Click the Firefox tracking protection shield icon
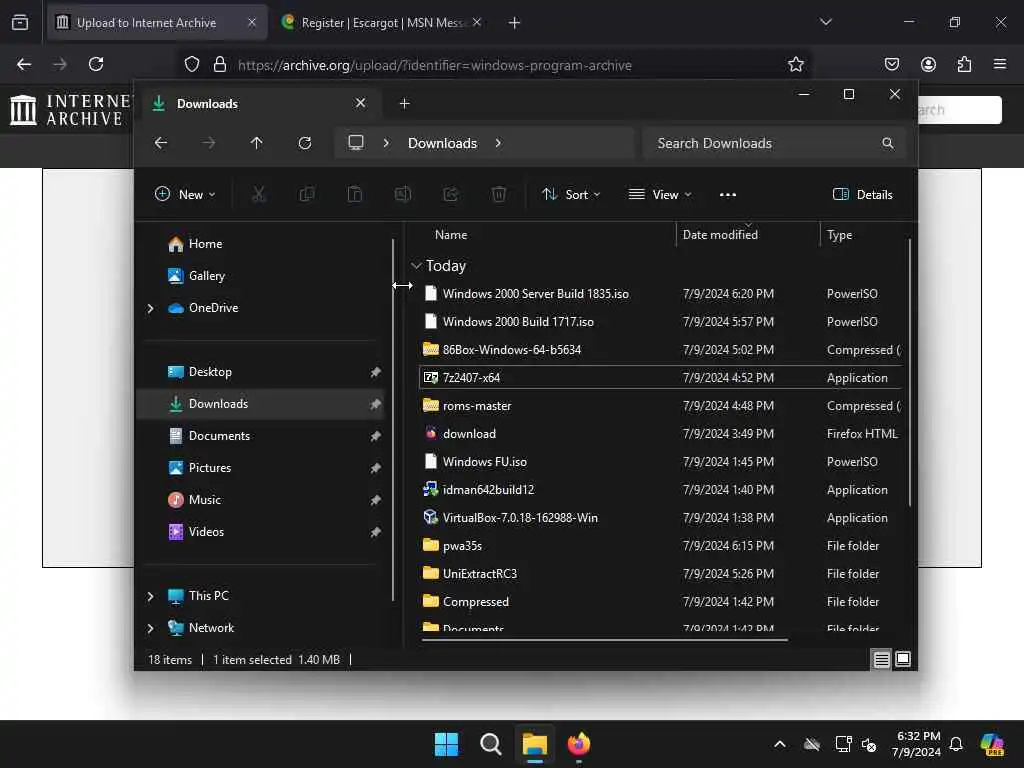This screenshot has width=1024, height=768. pos(191,64)
